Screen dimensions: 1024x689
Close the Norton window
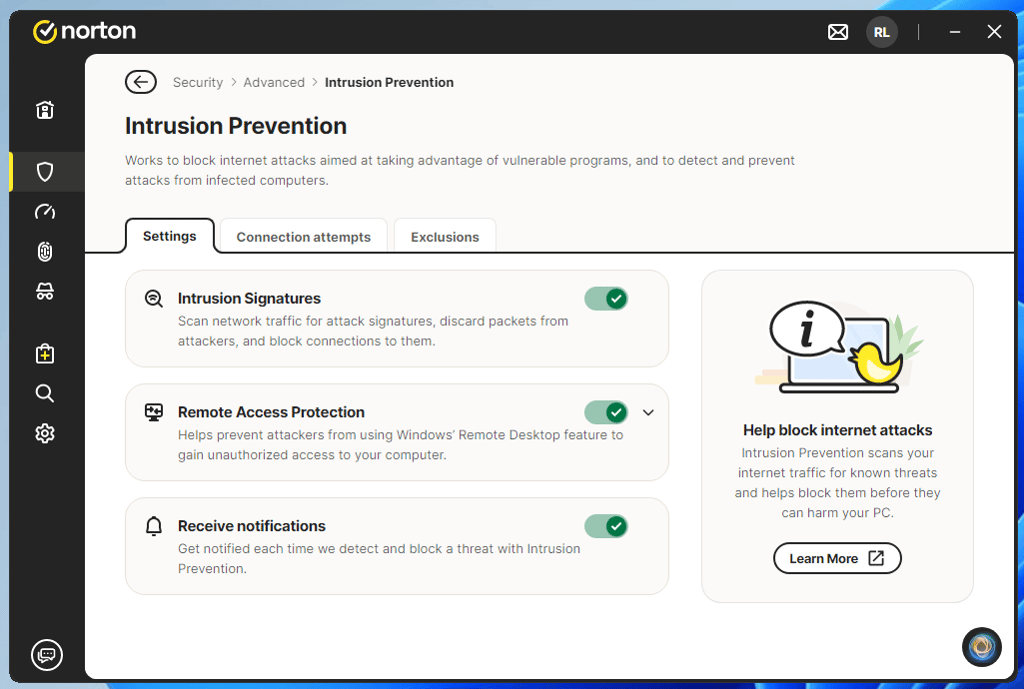pos(994,31)
